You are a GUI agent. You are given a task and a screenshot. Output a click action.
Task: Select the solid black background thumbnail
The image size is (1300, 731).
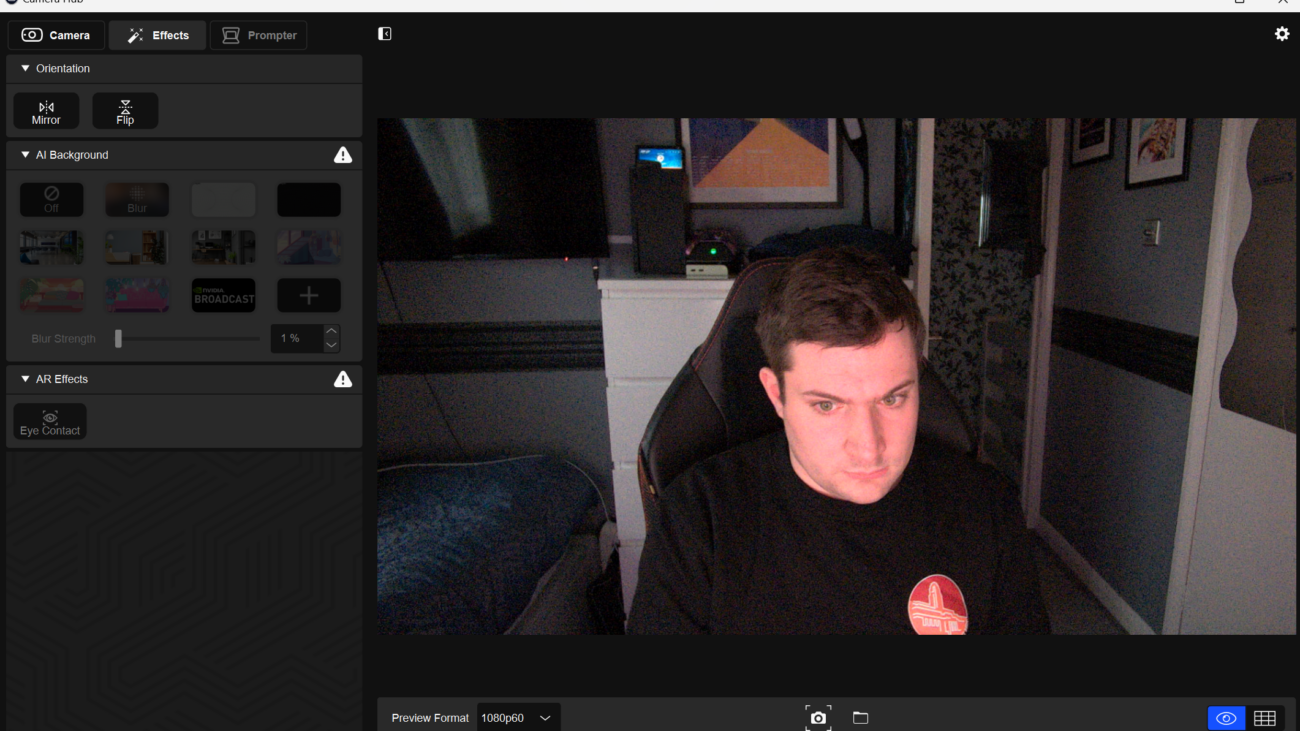click(x=309, y=200)
